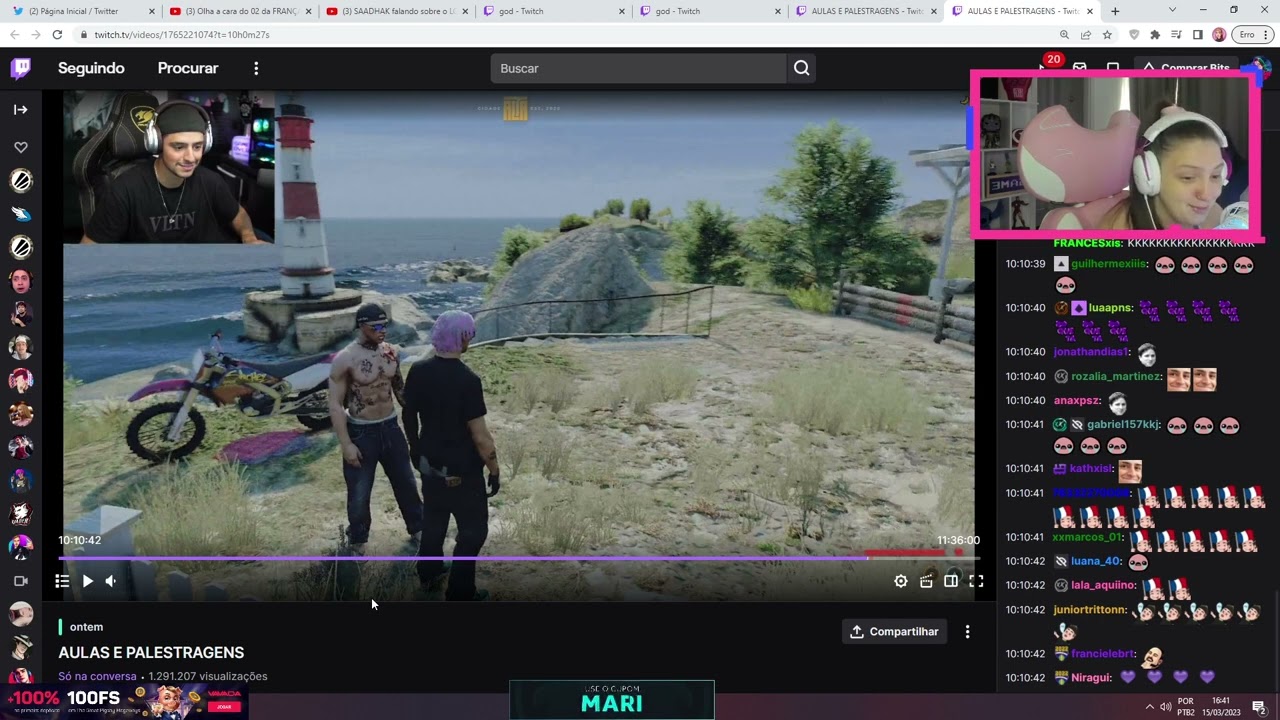
Task: Click chat username kathxisi
Action: (x=1091, y=468)
